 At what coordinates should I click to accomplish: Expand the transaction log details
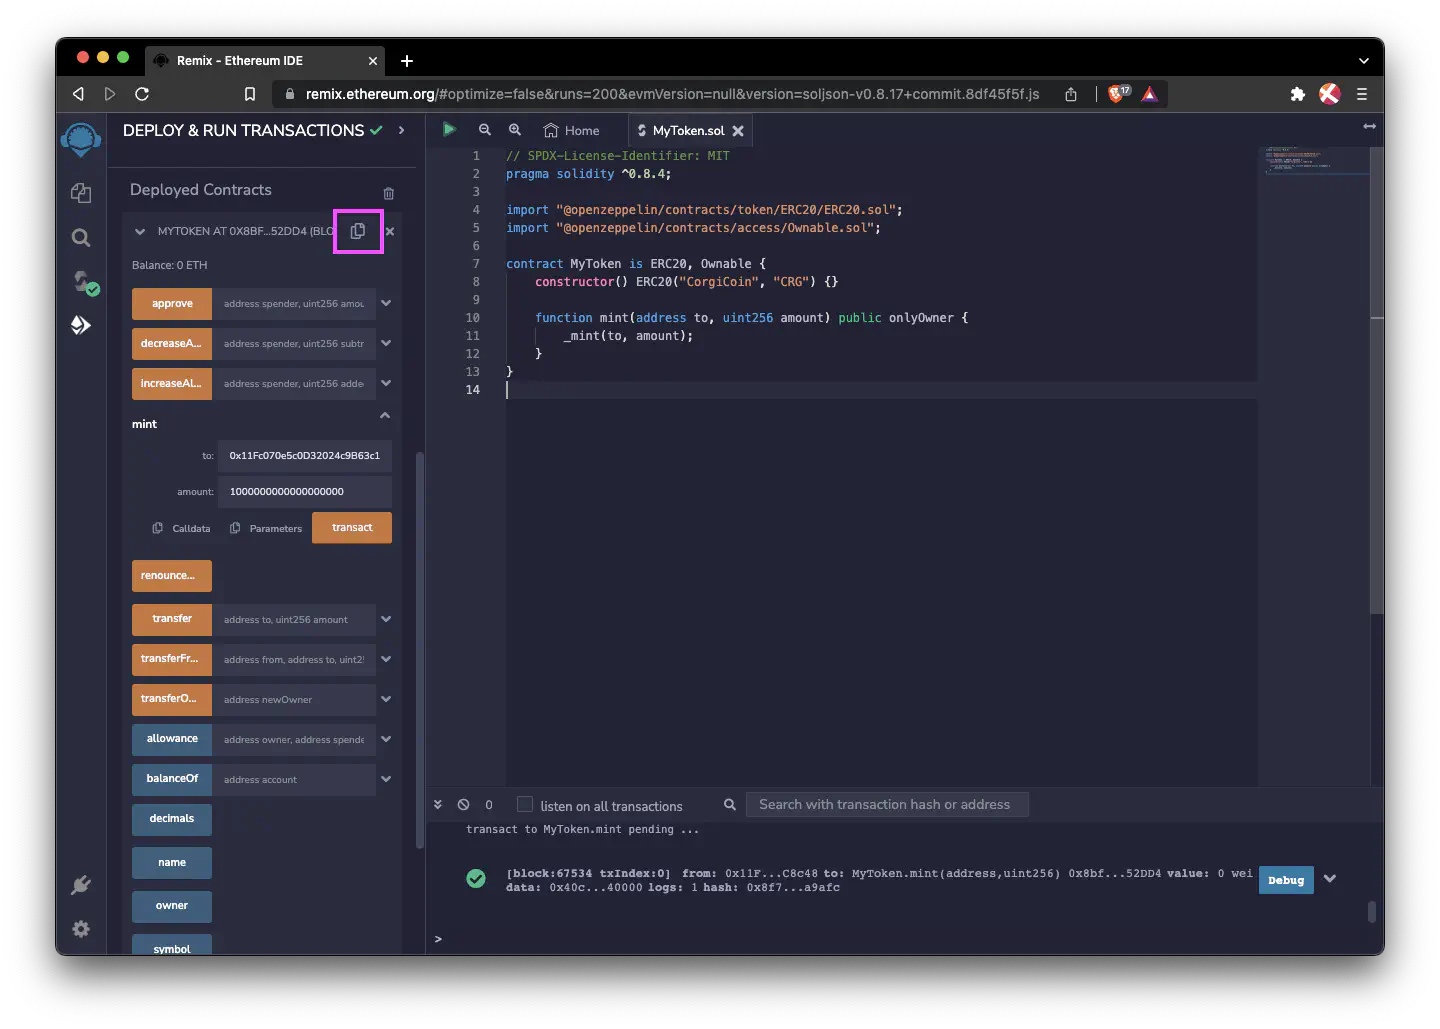coord(1330,879)
